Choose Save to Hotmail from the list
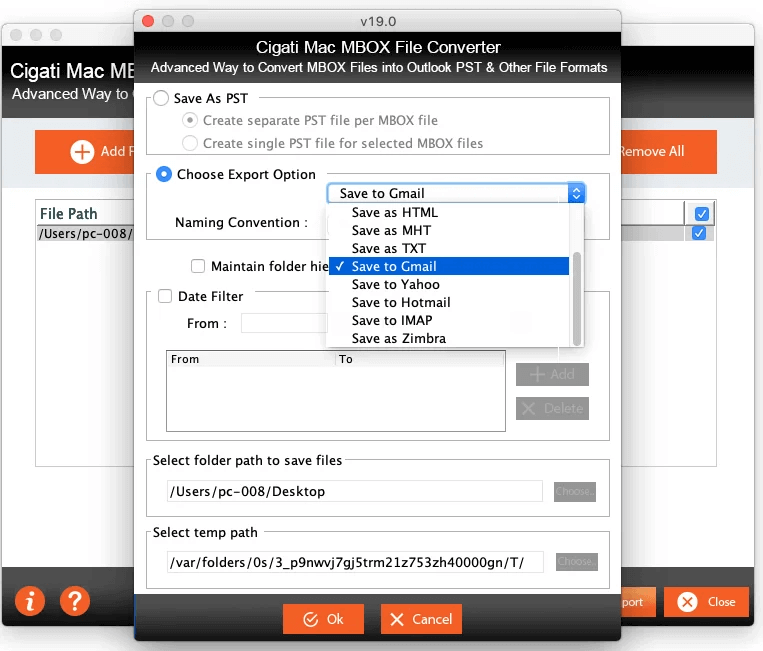Image resolution: width=763 pixels, height=651 pixels. pyautogui.click(x=449, y=302)
